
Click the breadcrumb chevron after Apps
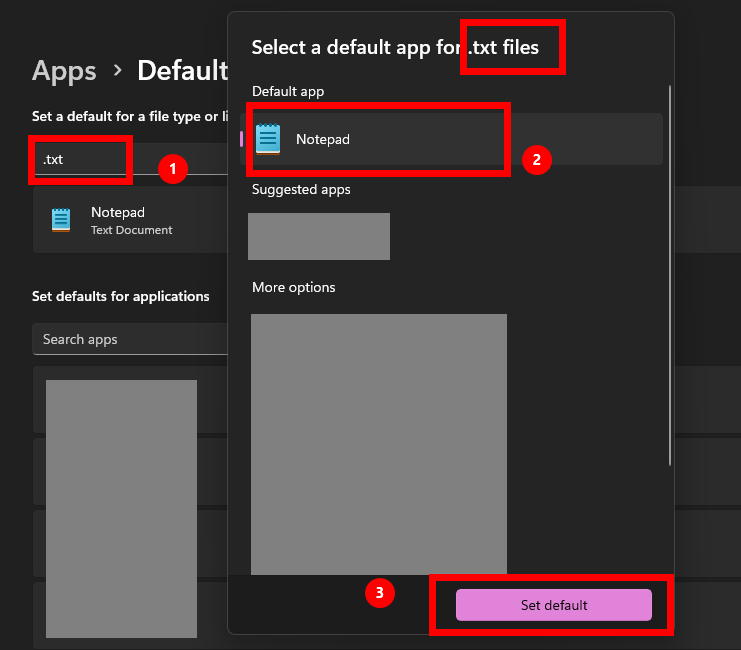point(117,71)
